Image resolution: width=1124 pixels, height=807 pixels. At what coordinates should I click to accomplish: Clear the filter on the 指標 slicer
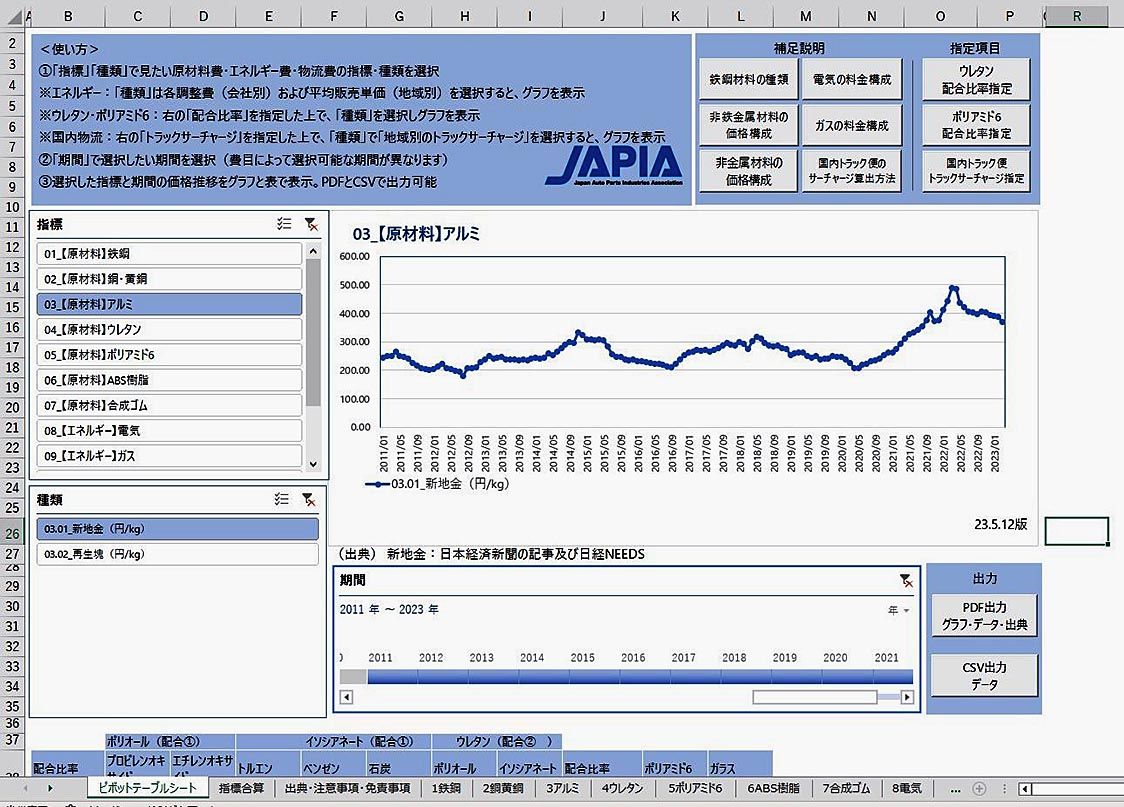[311, 224]
